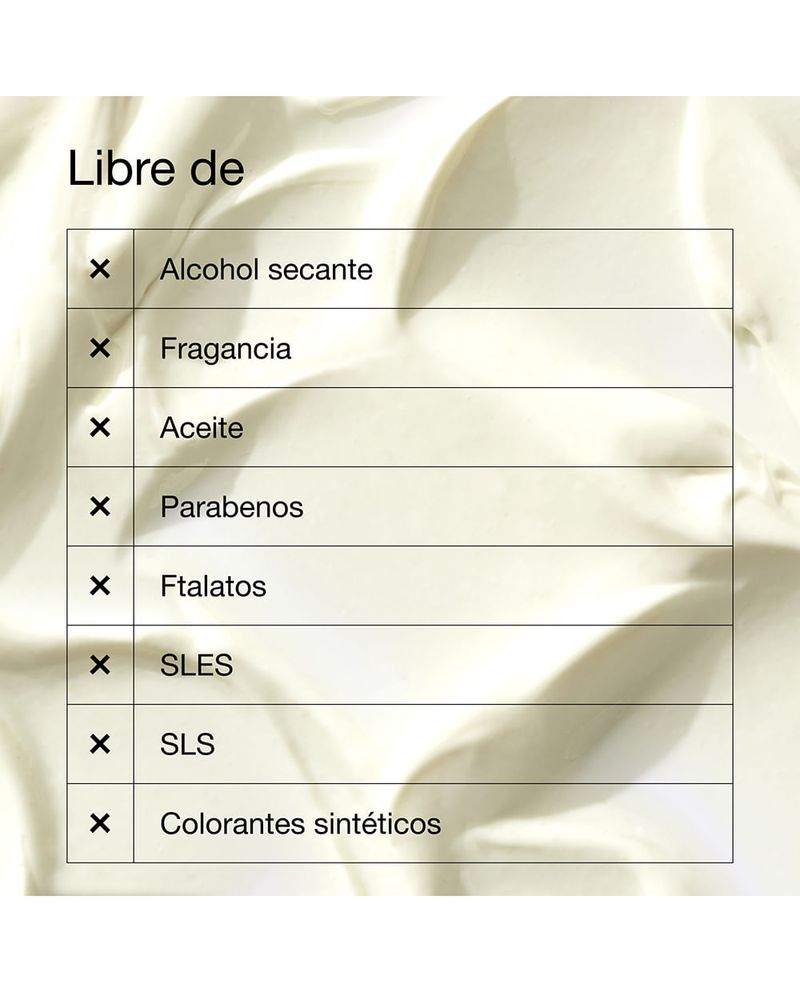Click the white band above the cream texture

tap(400, 47)
